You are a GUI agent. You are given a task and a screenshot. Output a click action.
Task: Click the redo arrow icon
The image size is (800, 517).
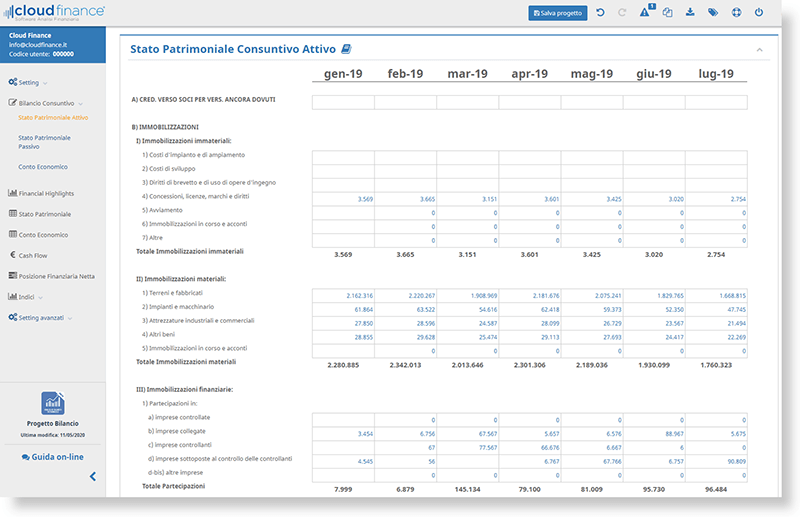click(x=622, y=12)
